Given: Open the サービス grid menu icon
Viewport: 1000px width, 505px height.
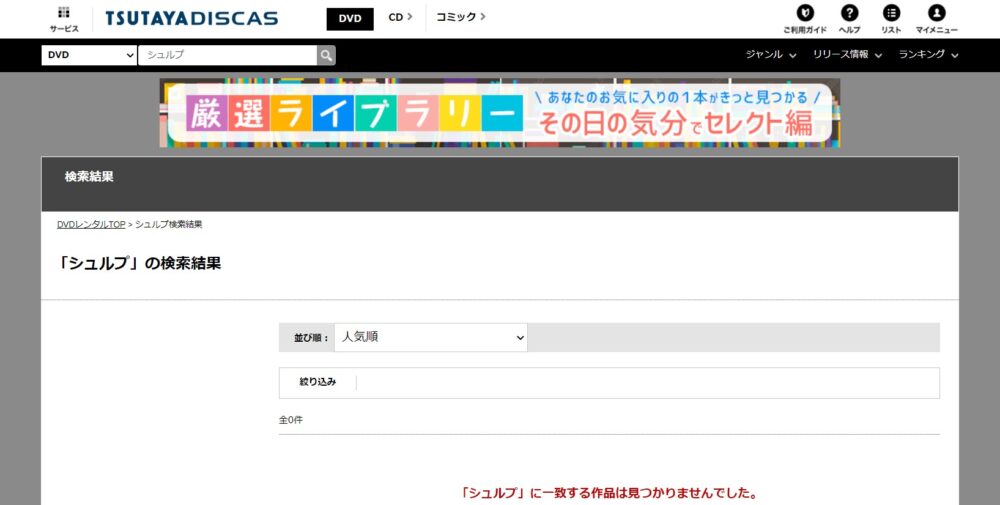Looking at the screenshot, I should (64, 18).
